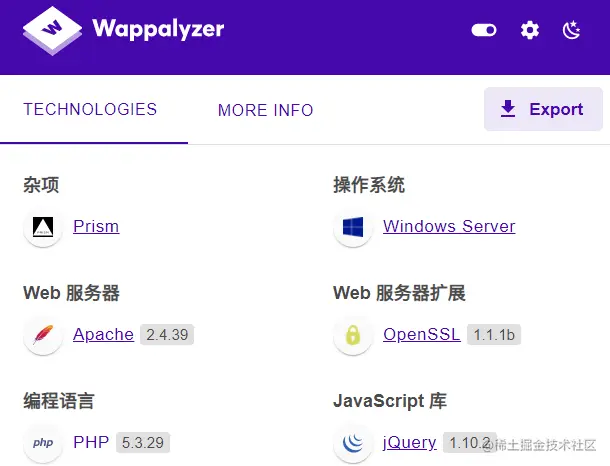Click the 编程语言 category heading
610x466 pixels.
coord(59,401)
